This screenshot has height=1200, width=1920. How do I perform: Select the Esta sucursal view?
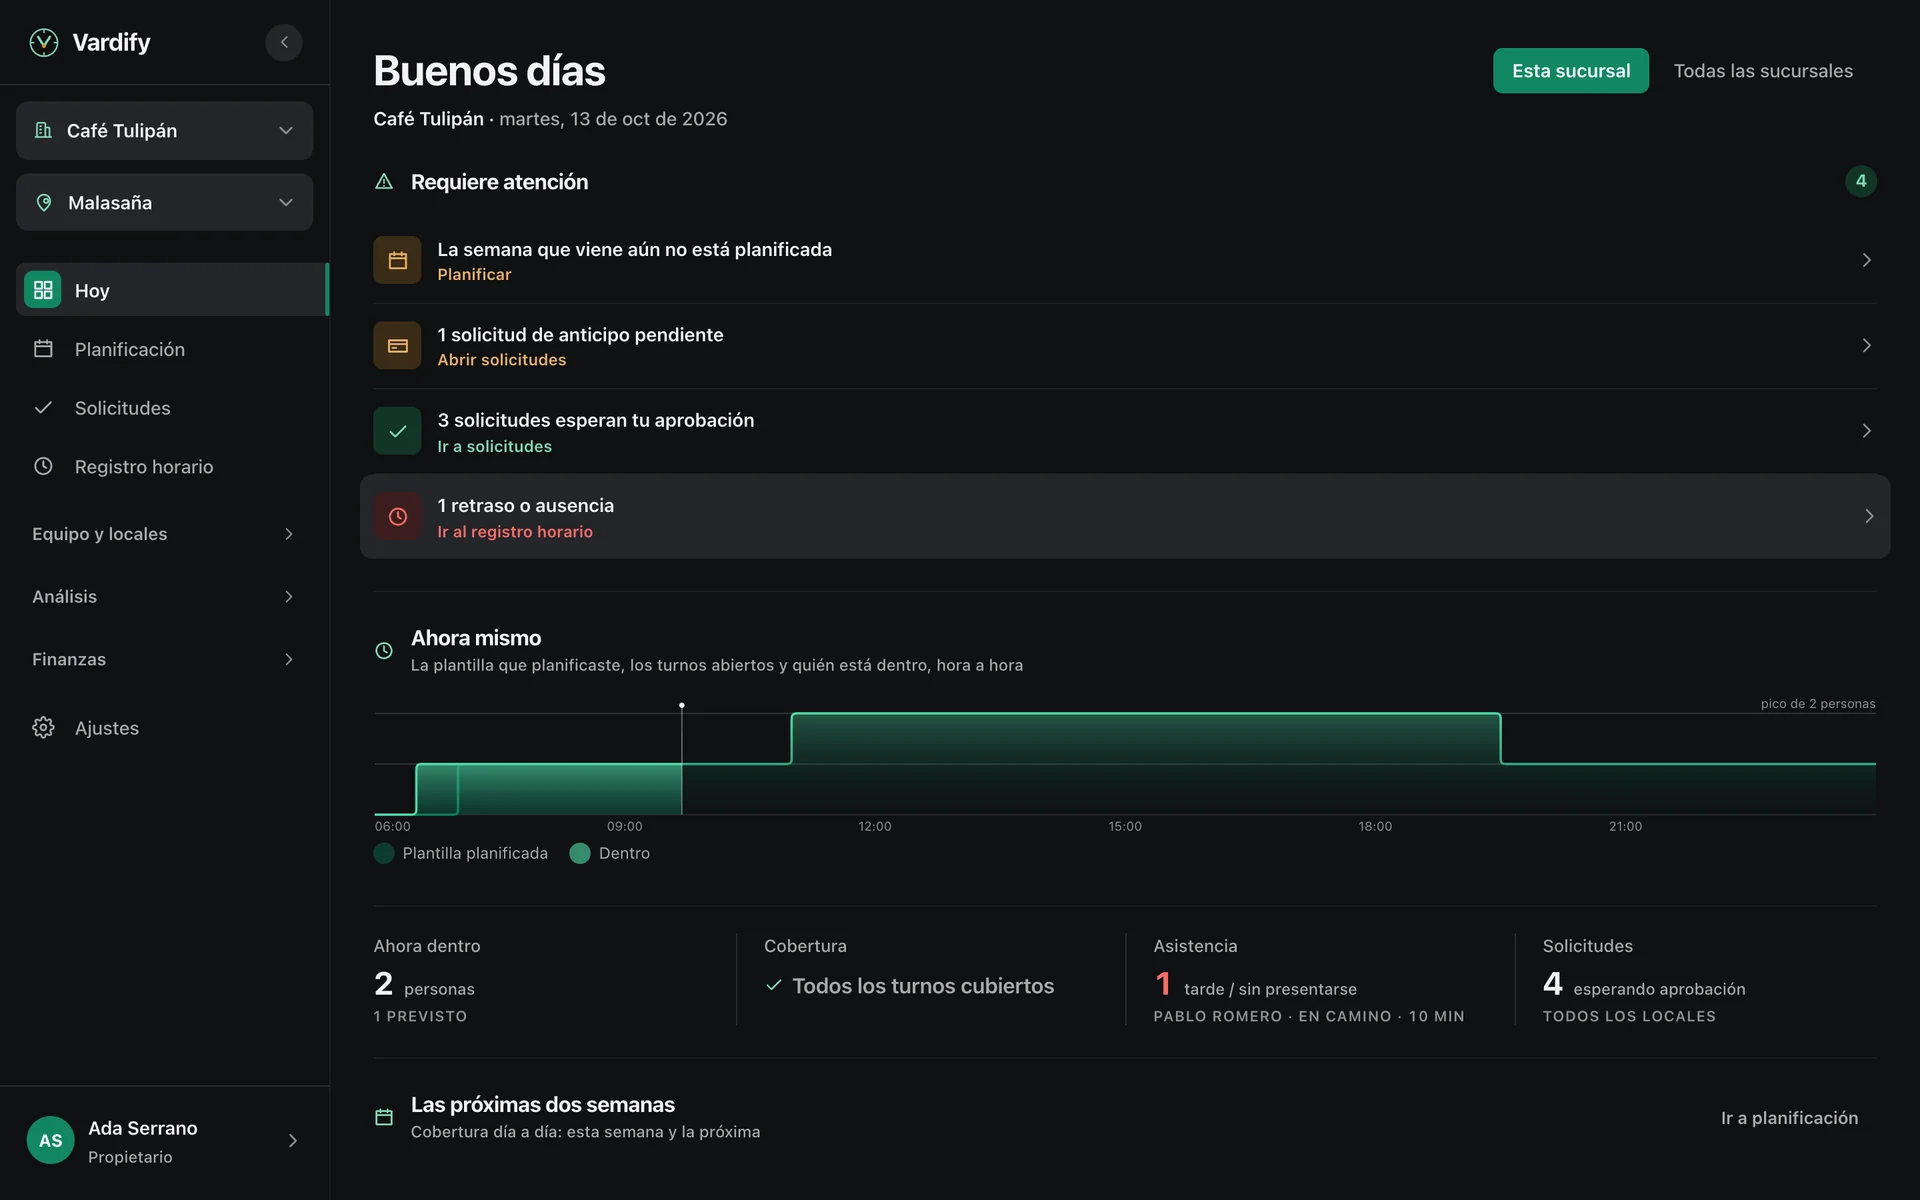tap(1571, 71)
